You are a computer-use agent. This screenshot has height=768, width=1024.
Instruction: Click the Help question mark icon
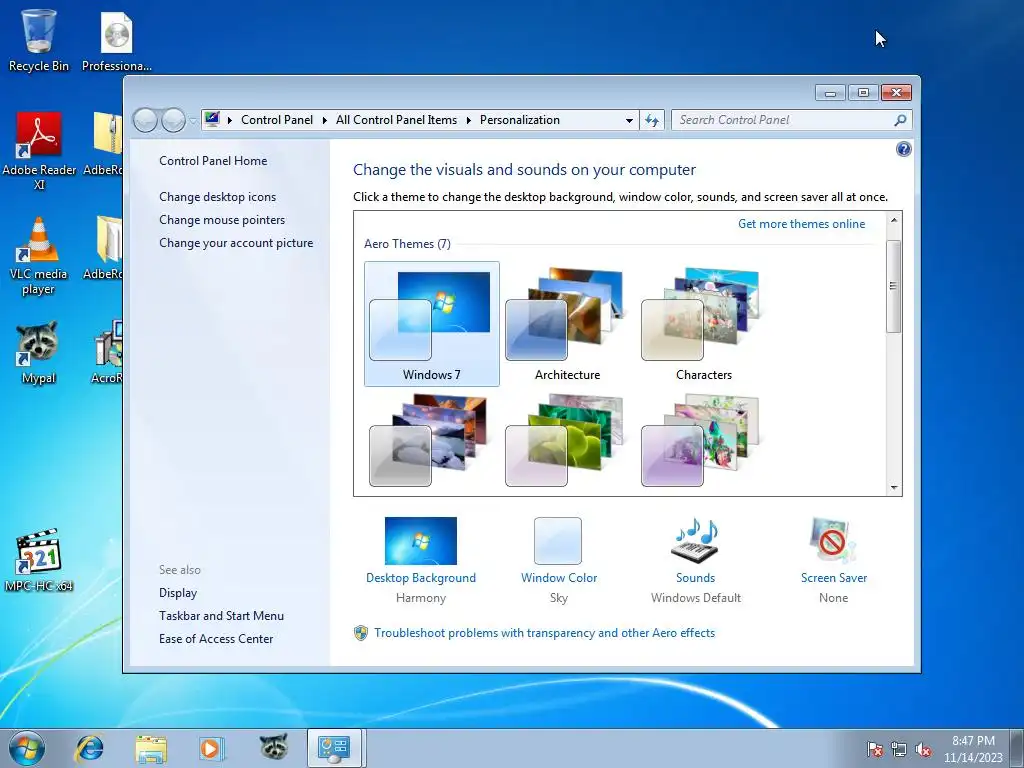click(x=903, y=150)
